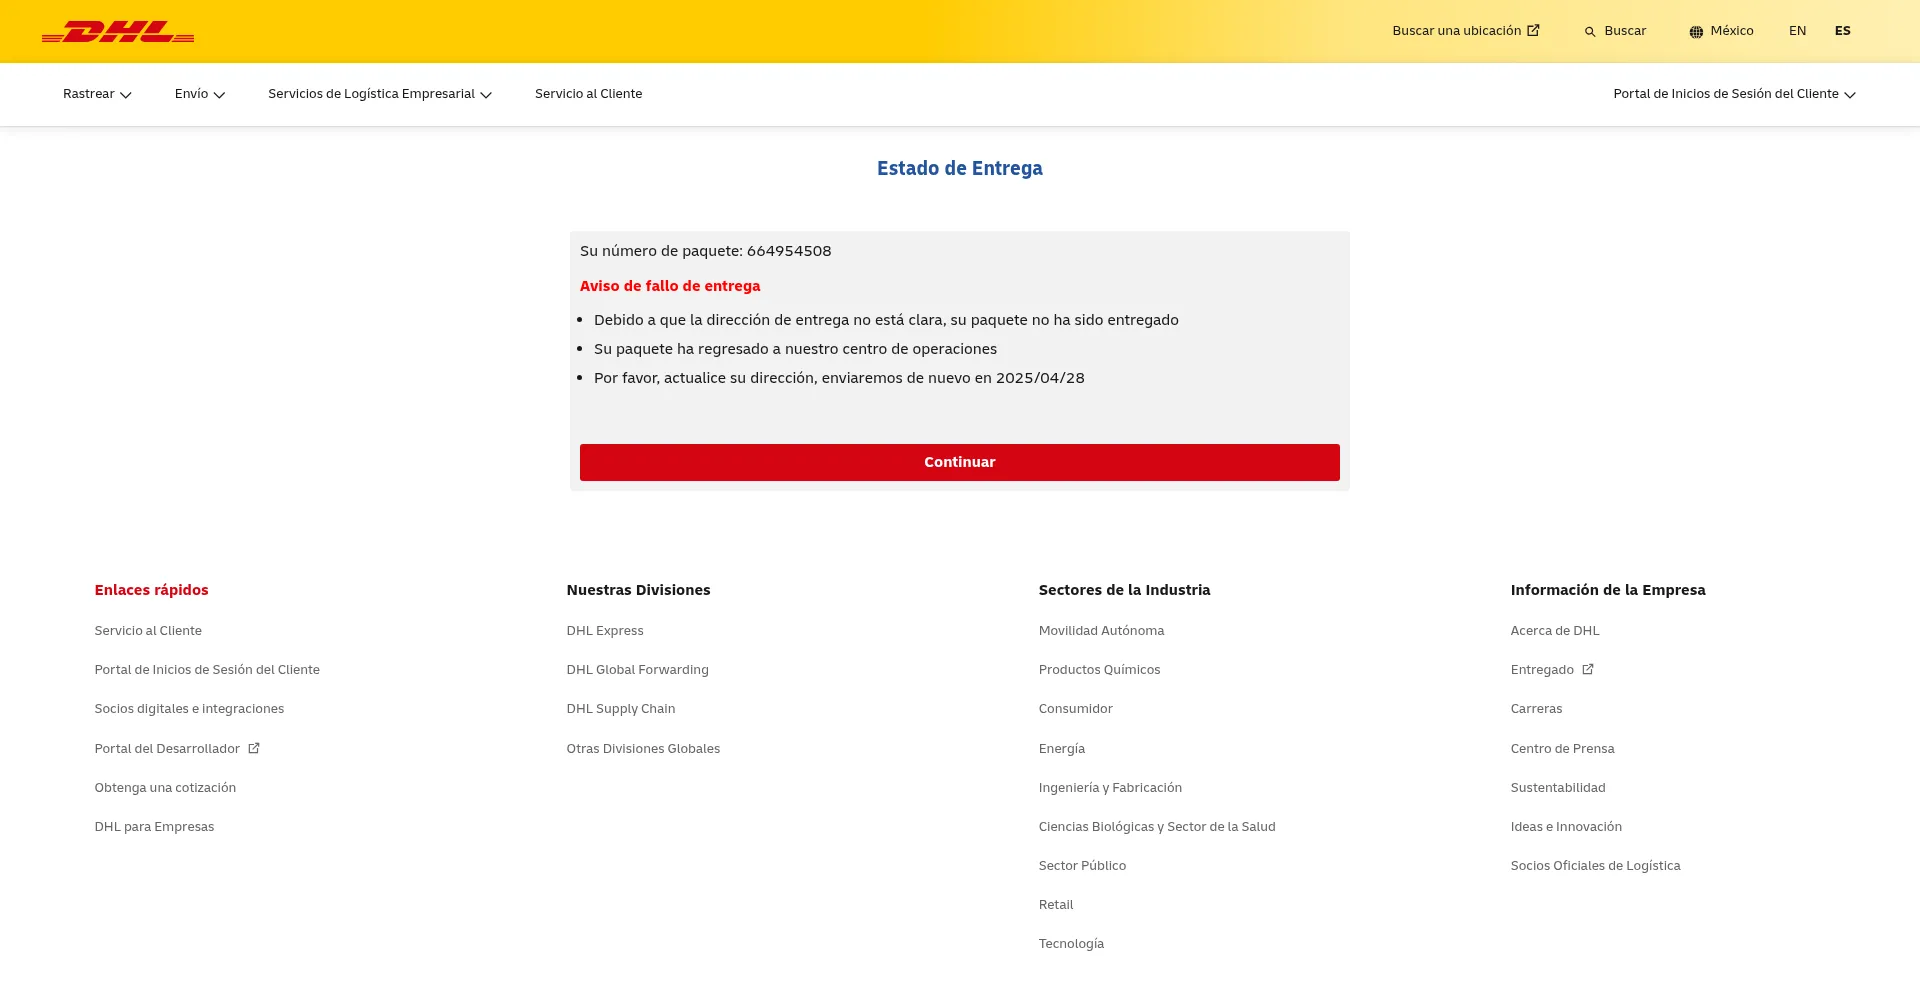Click the search magnifier icon
1920x993 pixels.
(1590, 32)
